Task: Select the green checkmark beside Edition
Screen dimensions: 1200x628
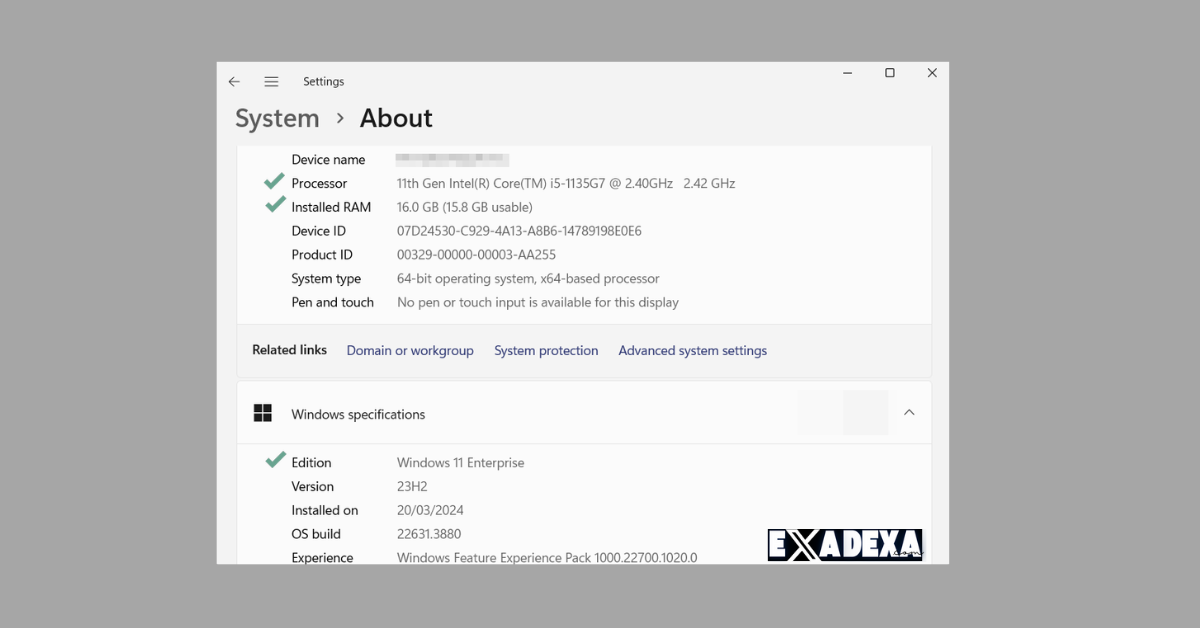Action: (x=275, y=460)
